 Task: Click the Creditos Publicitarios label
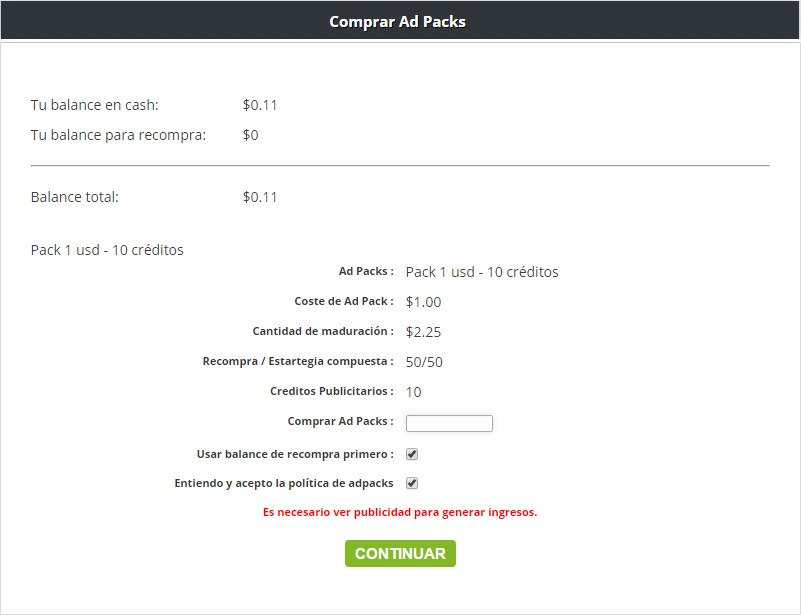(331, 392)
